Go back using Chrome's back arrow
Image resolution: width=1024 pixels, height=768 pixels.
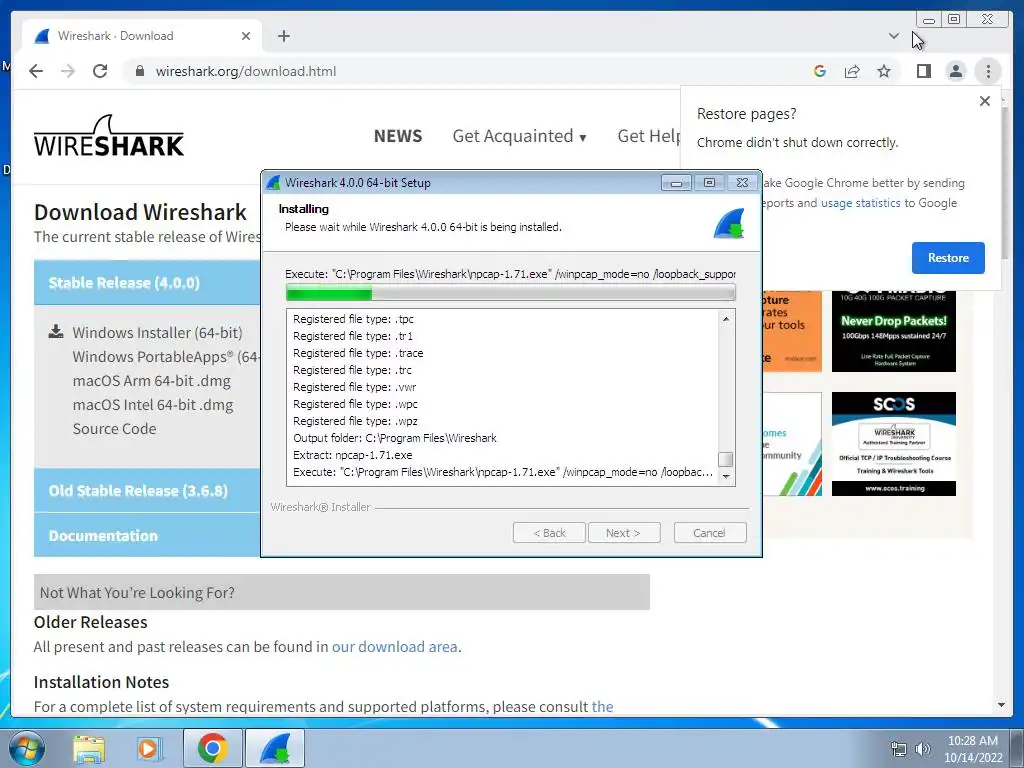[36, 71]
